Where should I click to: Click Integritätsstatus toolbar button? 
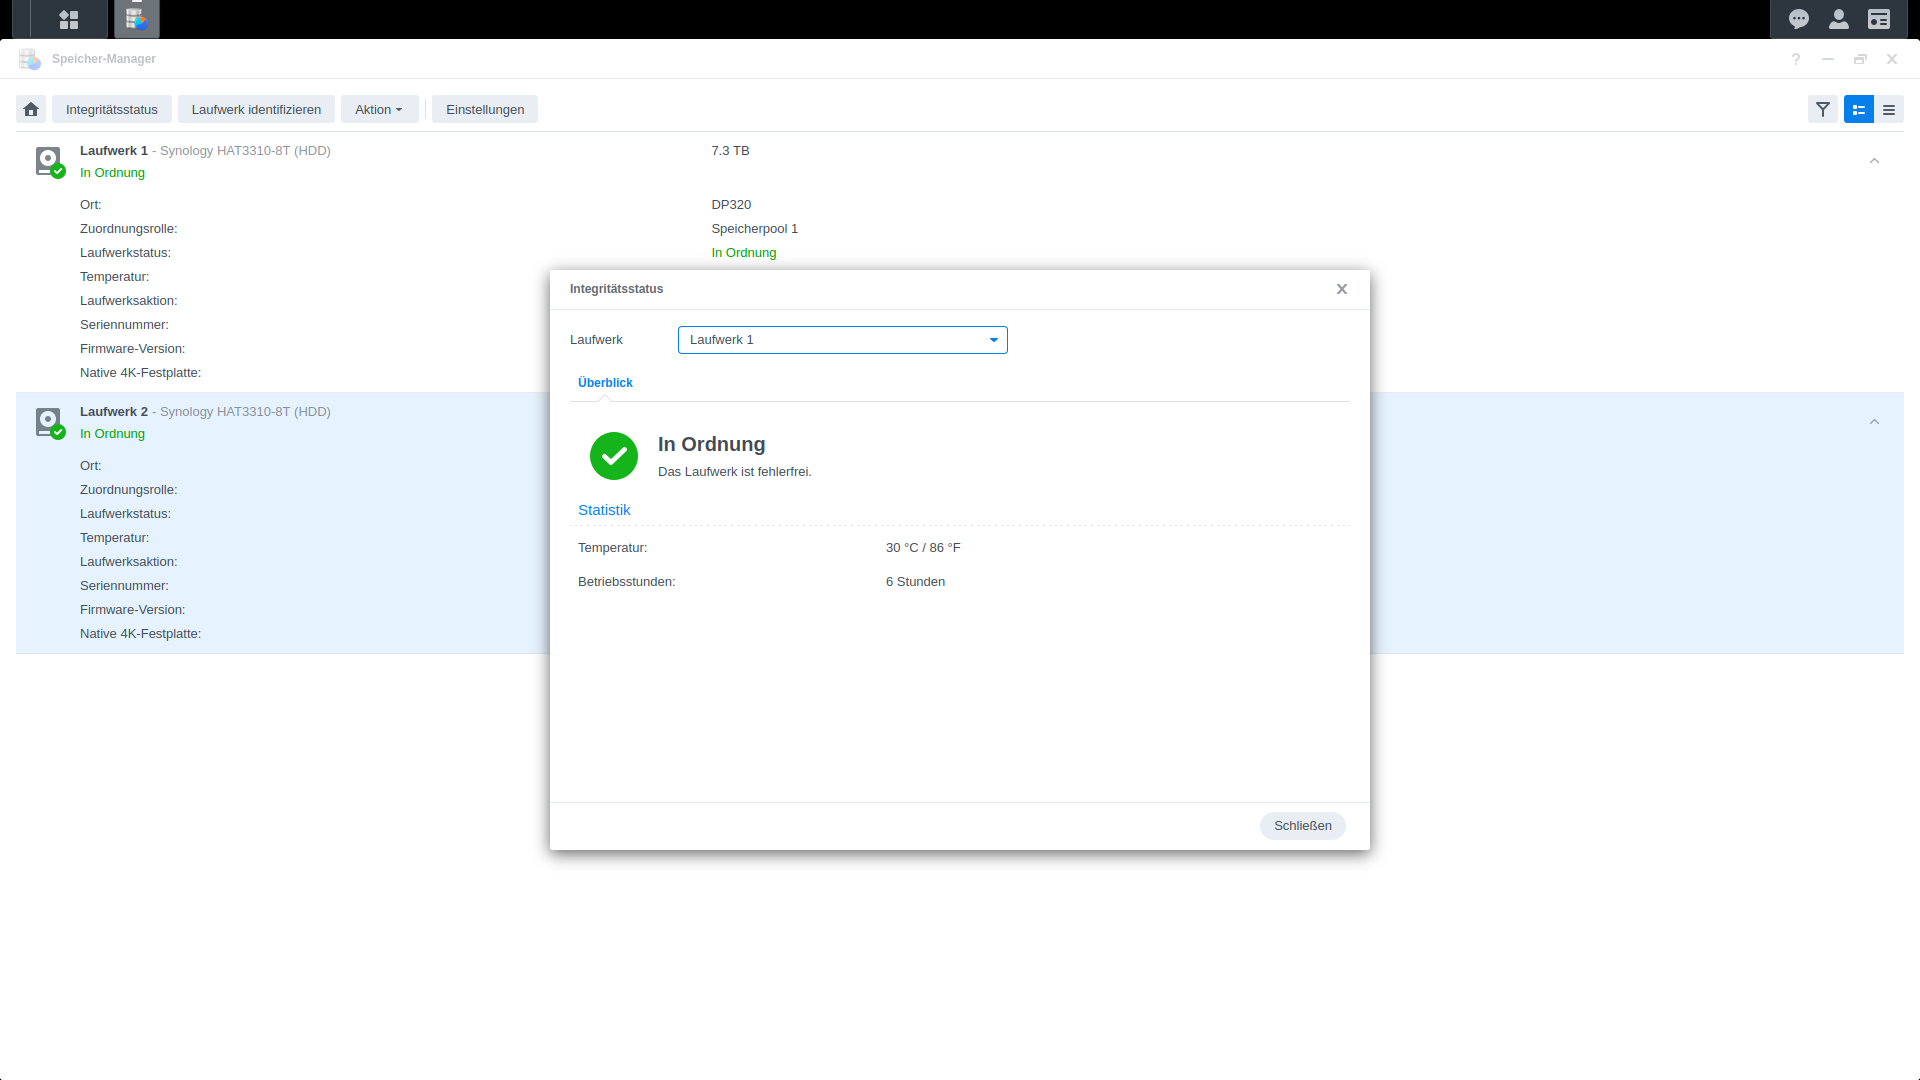(x=112, y=110)
